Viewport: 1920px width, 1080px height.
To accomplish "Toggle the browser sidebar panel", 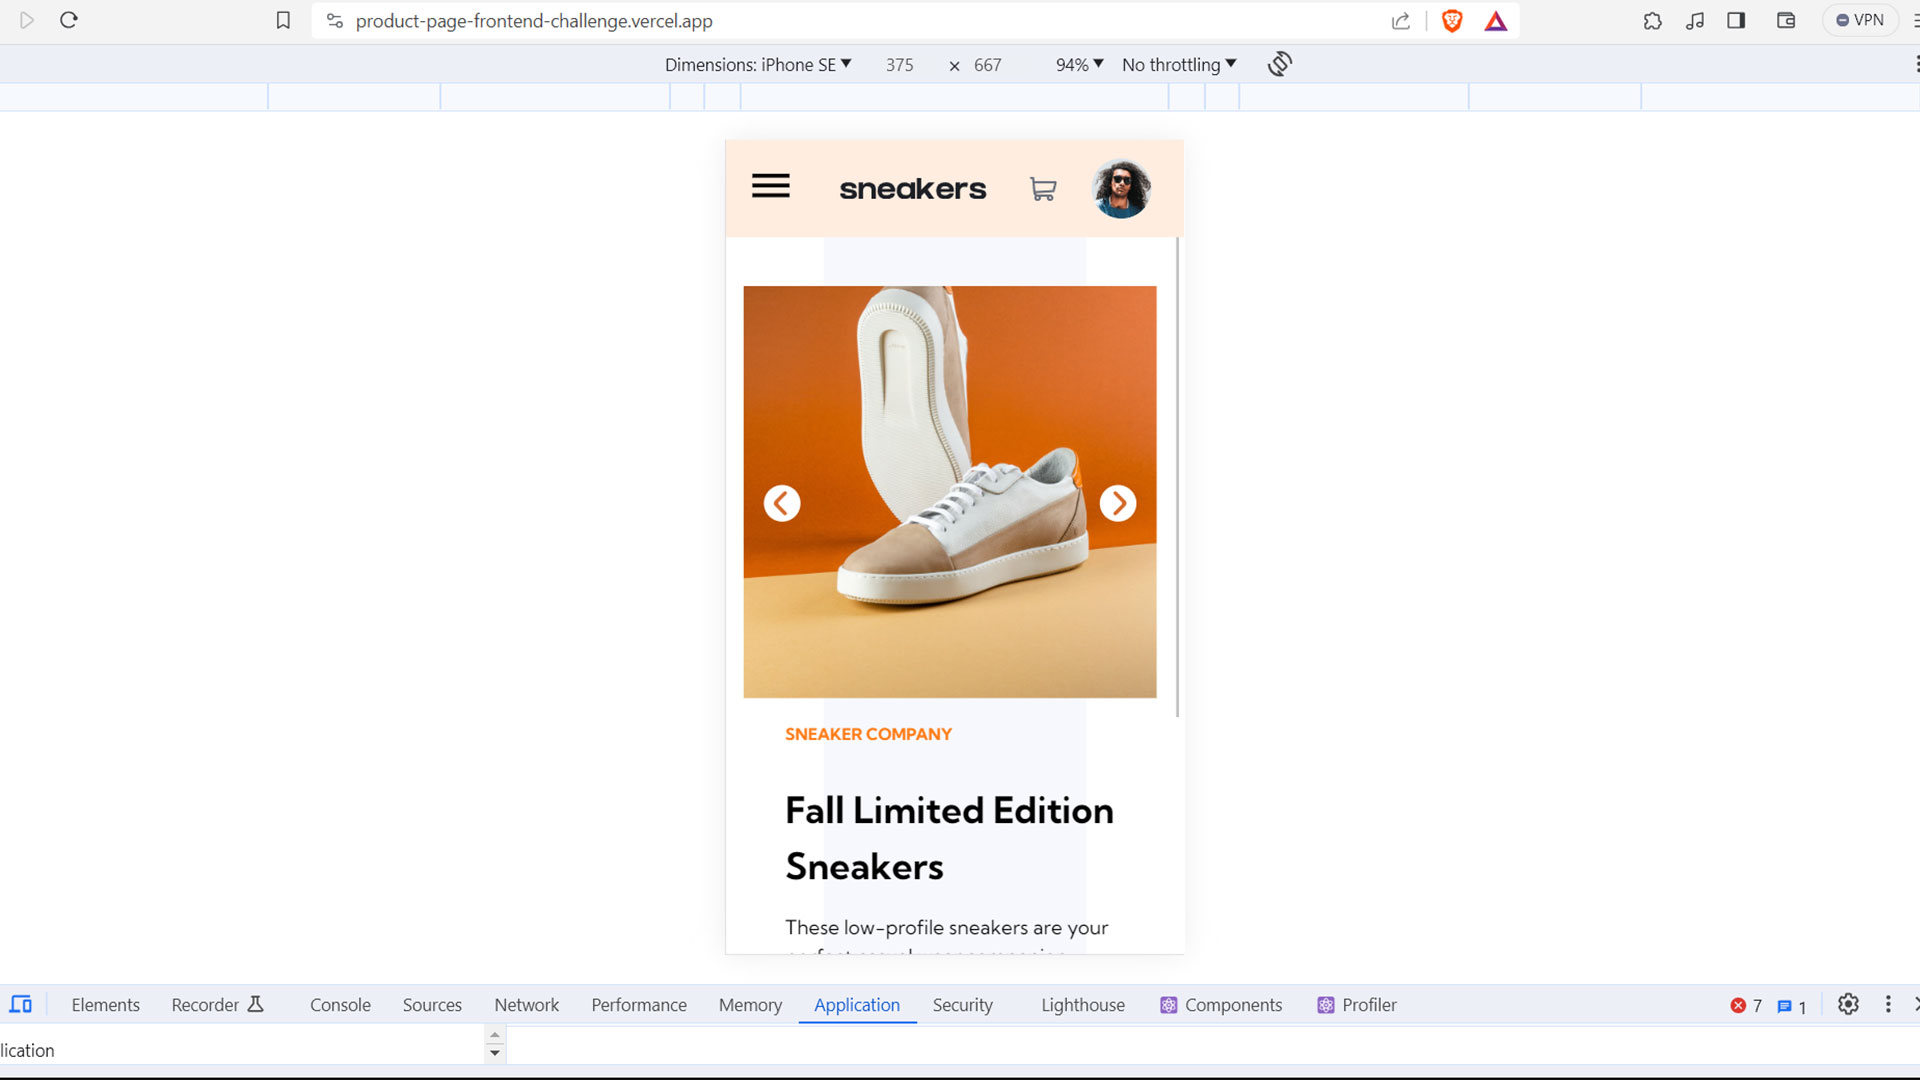I will (x=1736, y=20).
